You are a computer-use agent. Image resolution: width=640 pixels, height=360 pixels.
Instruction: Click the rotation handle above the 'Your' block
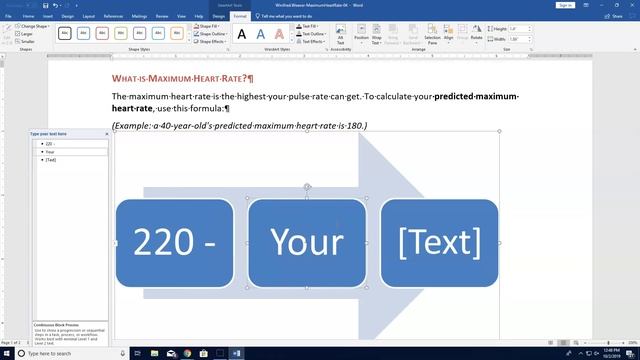click(307, 187)
